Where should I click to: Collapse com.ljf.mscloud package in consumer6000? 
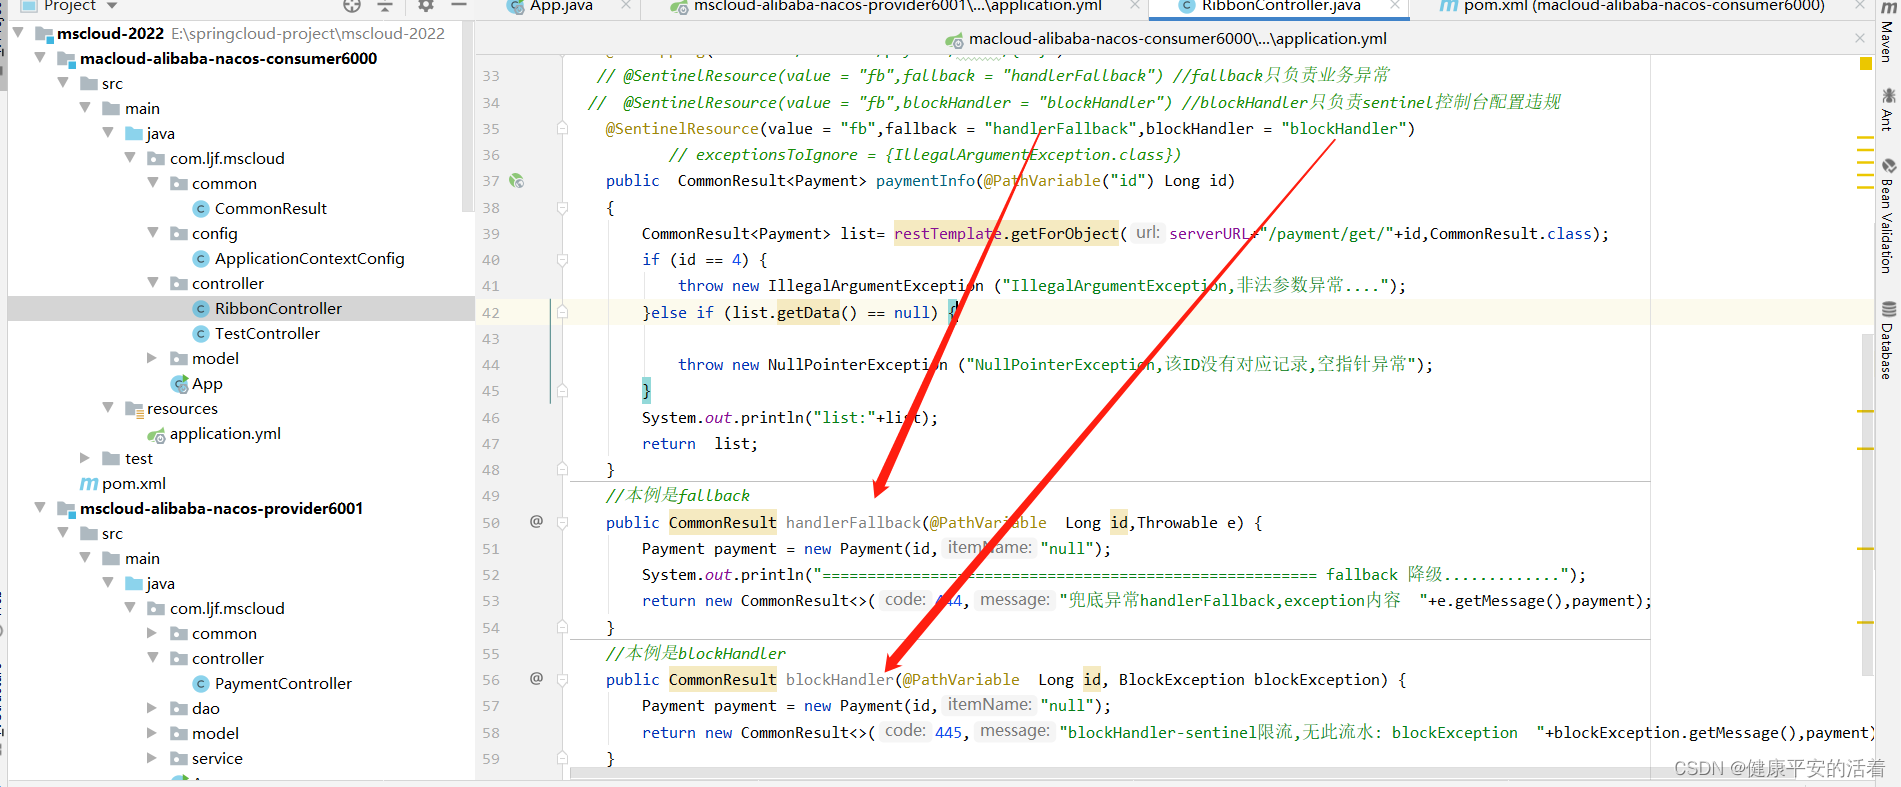pyautogui.click(x=130, y=158)
